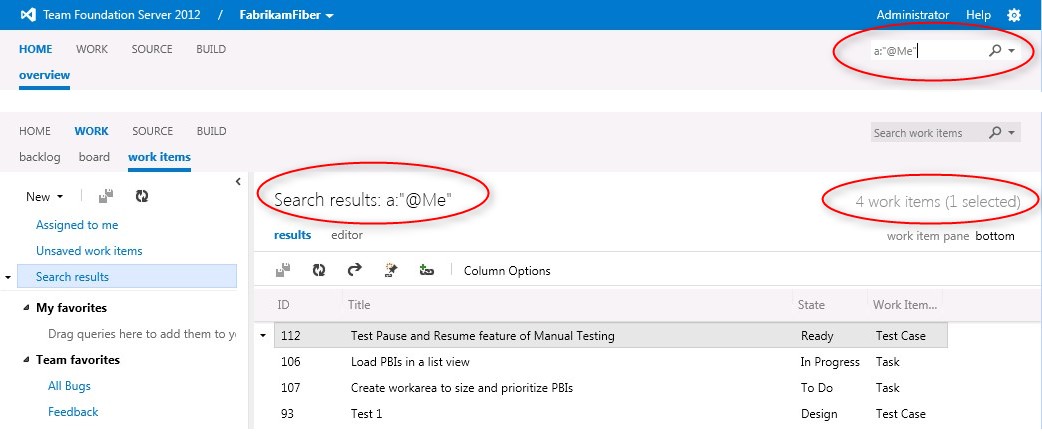Open dropdown arrow beside top search magnifier

point(1011,50)
